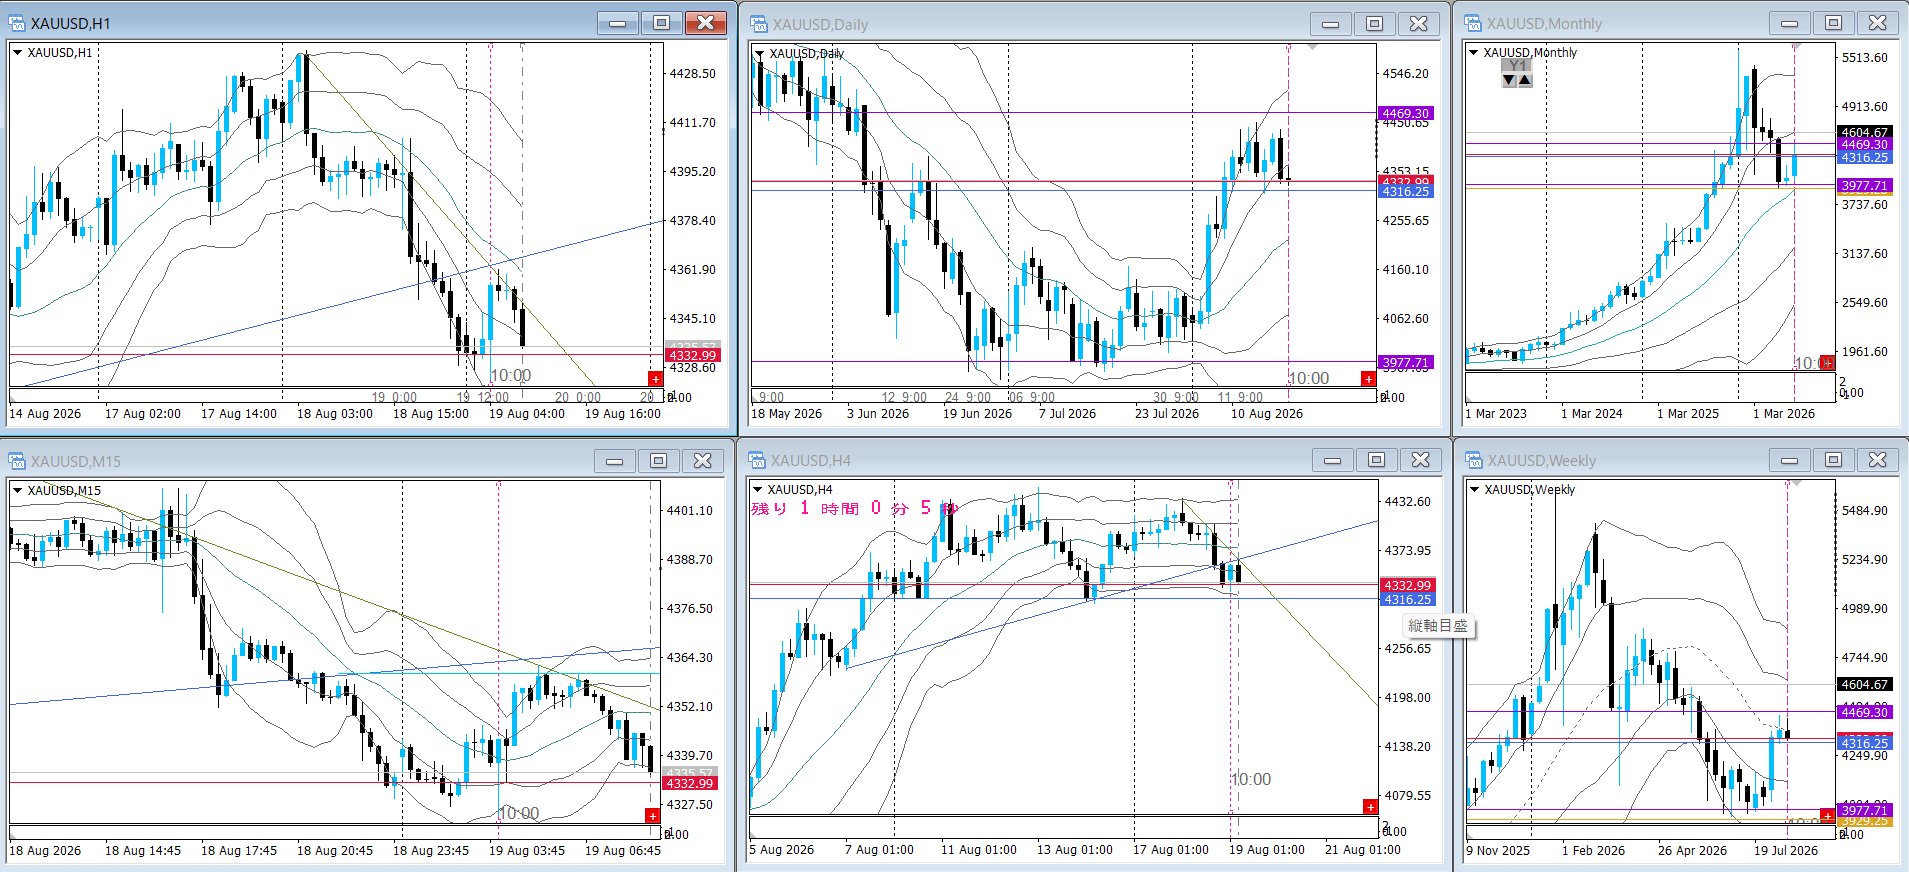Minimize the XAUUSD,H1 chart window

pos(618,23)
